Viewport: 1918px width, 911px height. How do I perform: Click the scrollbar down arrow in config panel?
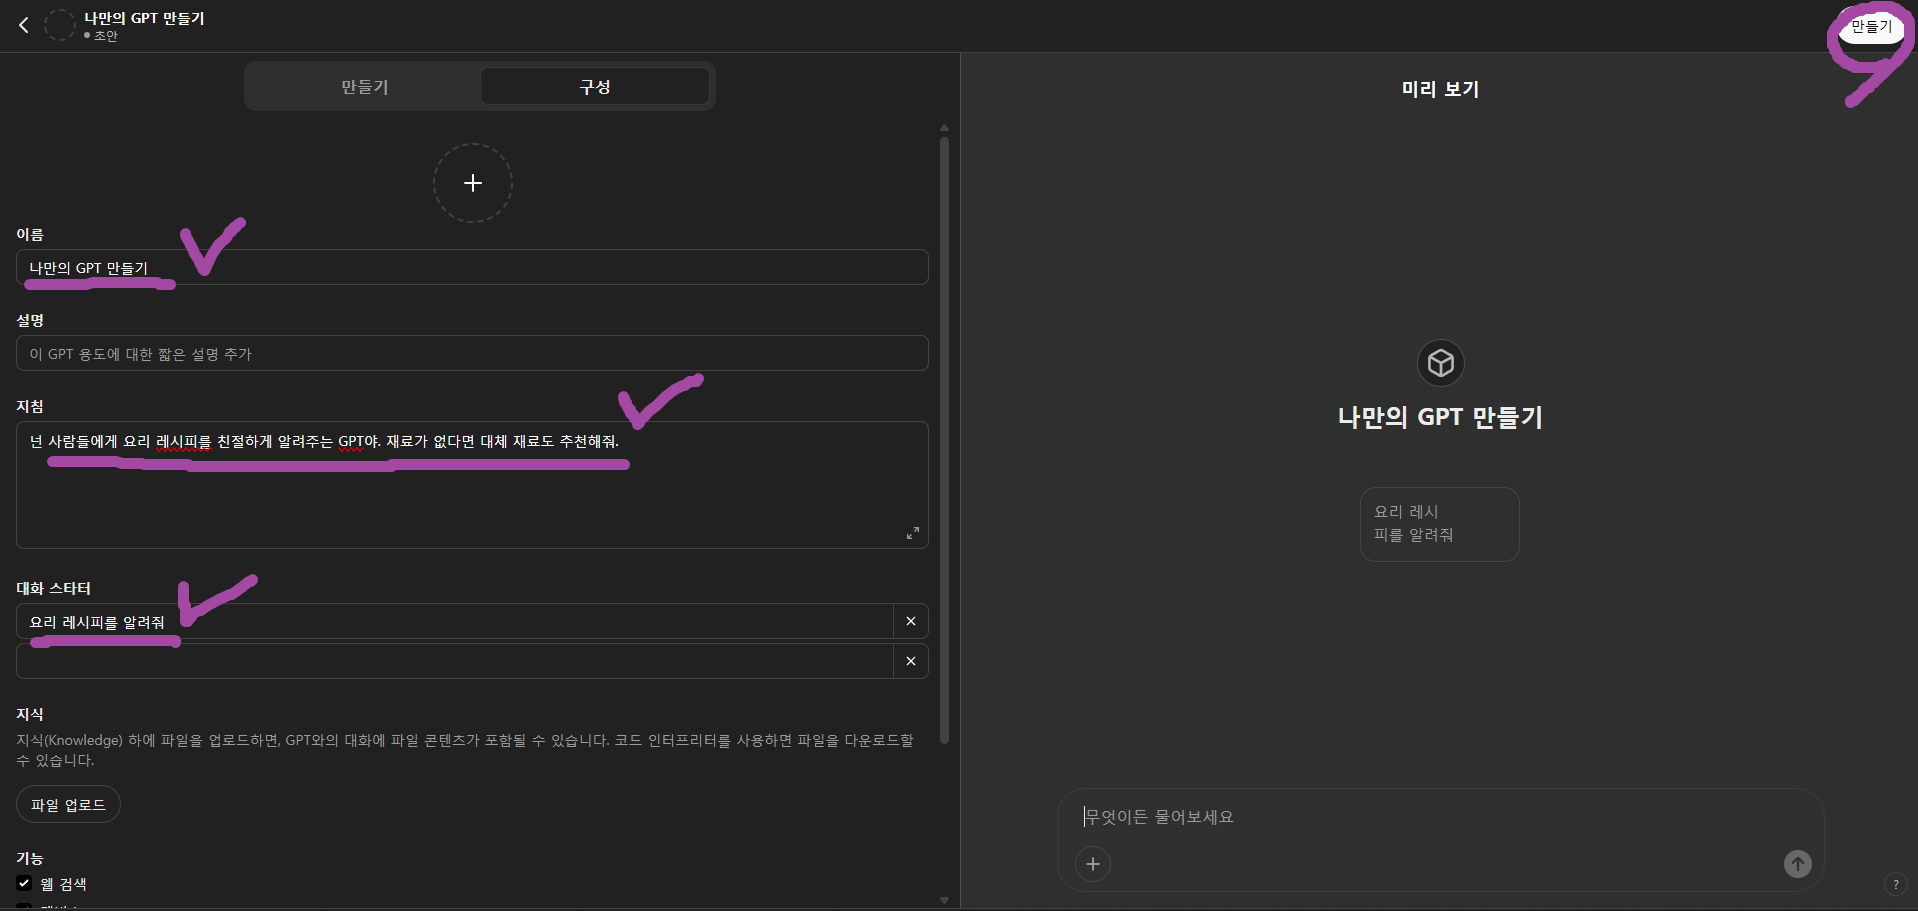point(944,900)
